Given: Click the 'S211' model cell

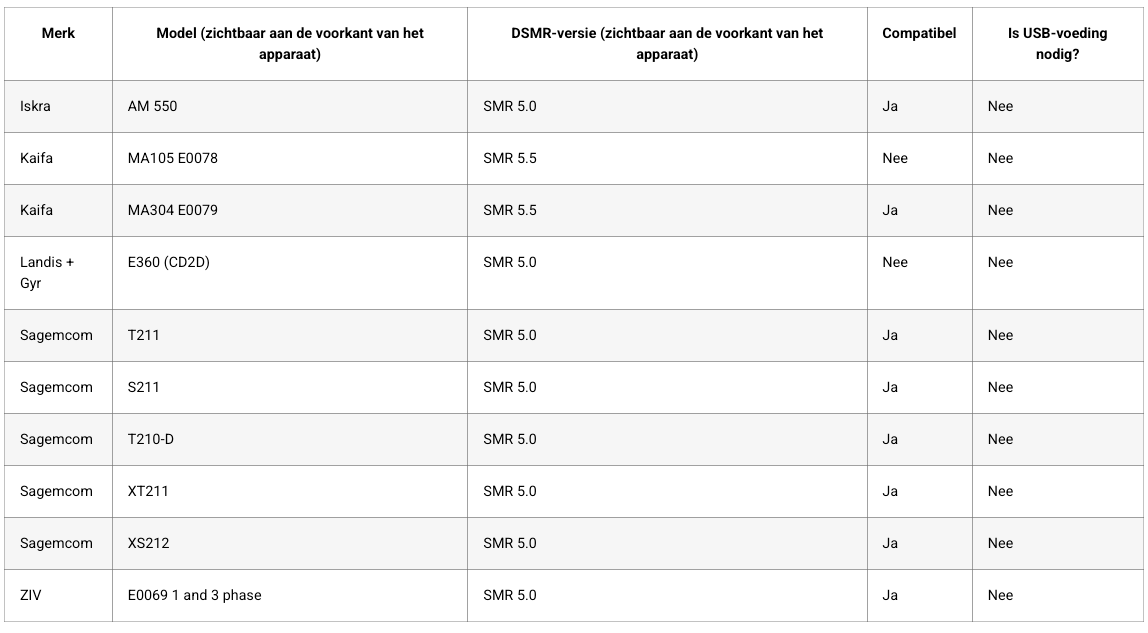Looking at the screenshot, I should (143, 387).
